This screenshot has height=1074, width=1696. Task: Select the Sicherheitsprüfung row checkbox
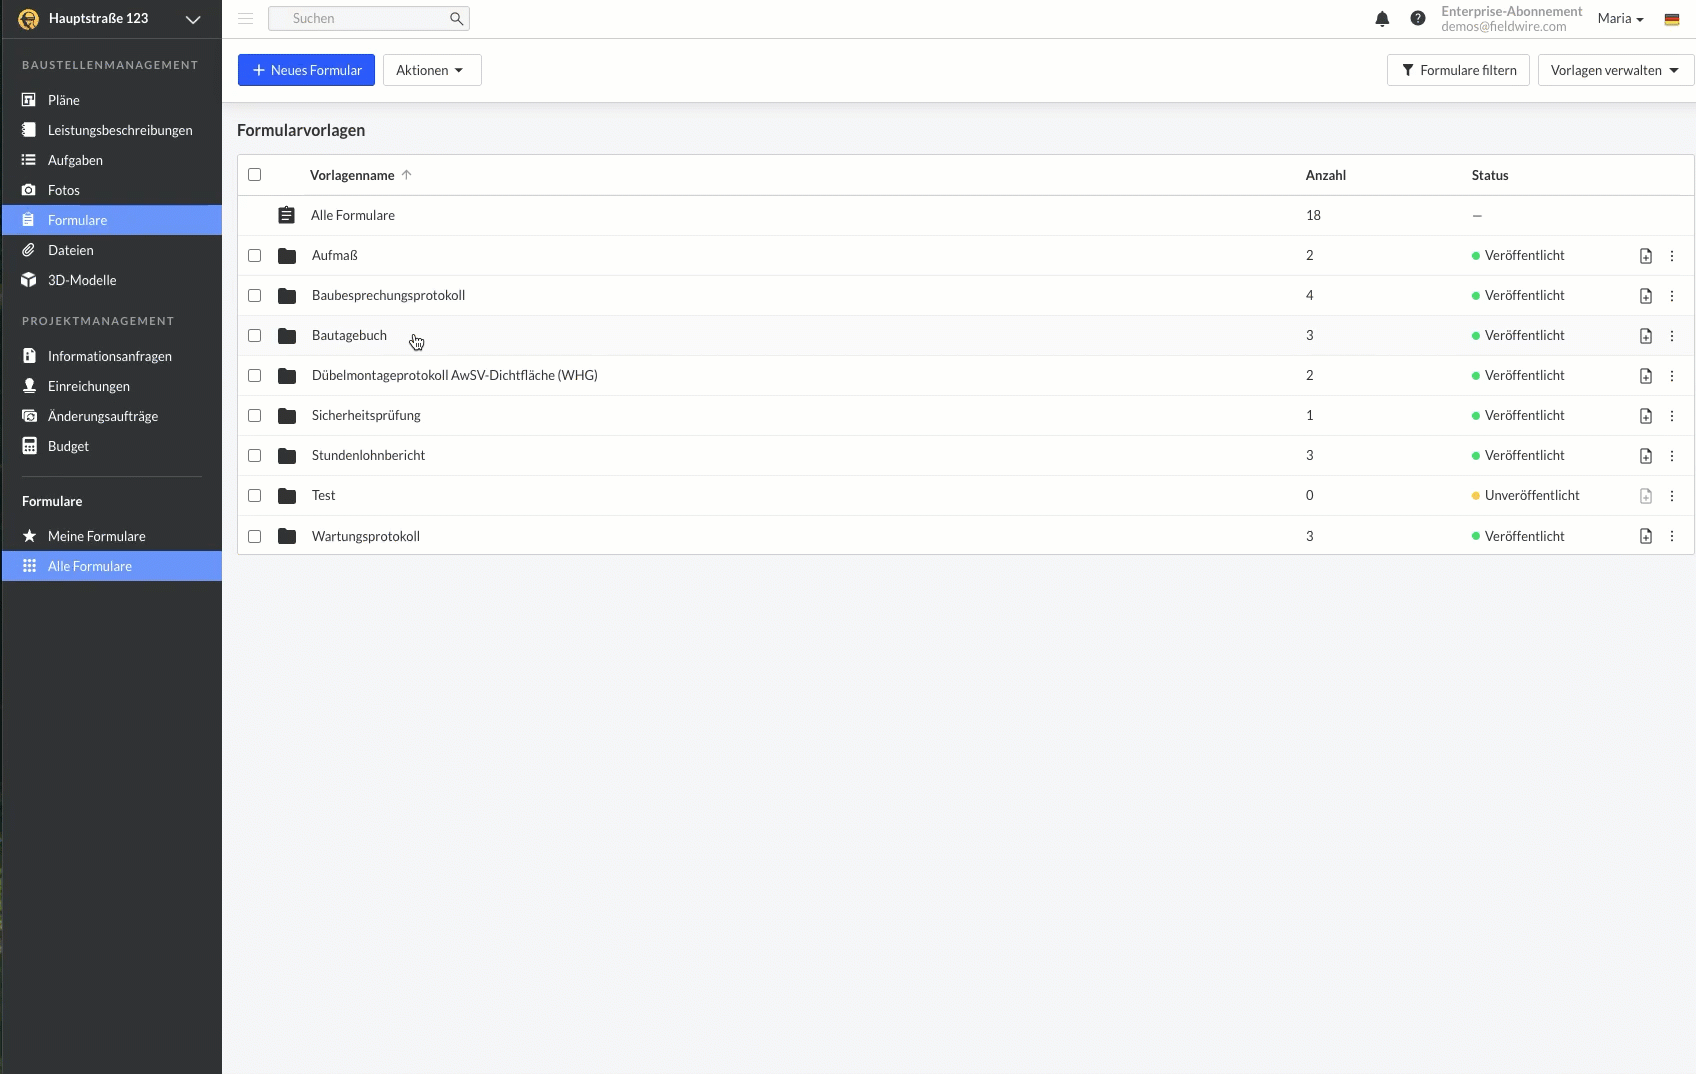pos(255,416)
